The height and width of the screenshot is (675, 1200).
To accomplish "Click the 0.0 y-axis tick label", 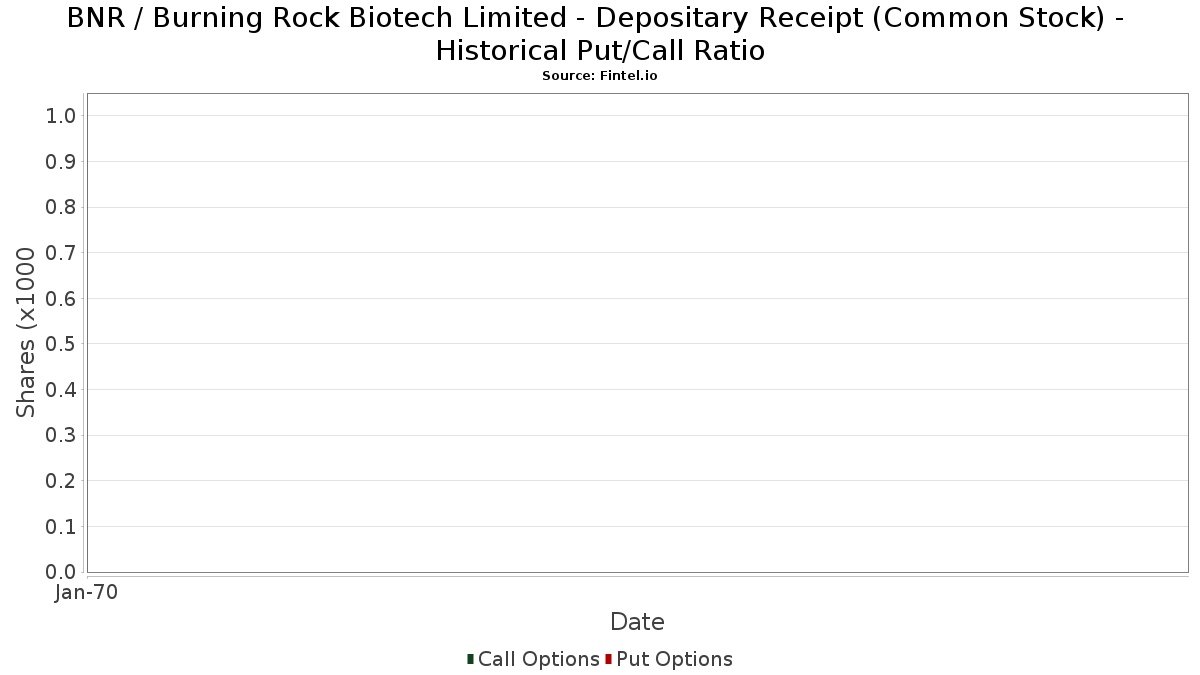I will pyautogui.click(x=61, y=572).
